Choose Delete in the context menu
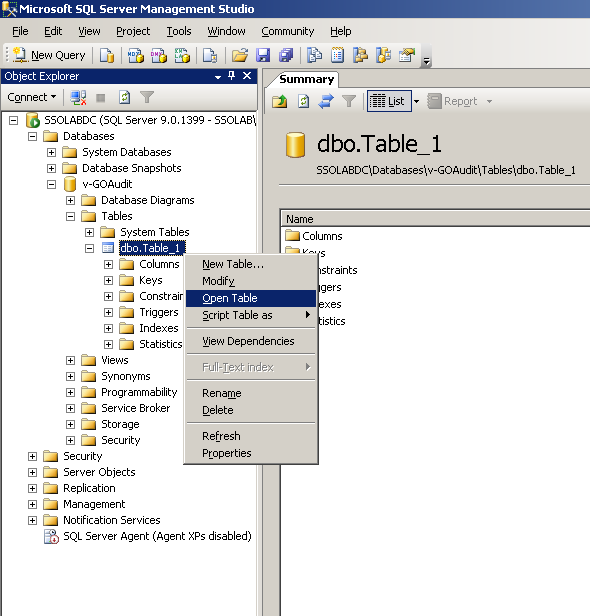The width and height of the screenshot is (590, 616). (x=251, y=410)
